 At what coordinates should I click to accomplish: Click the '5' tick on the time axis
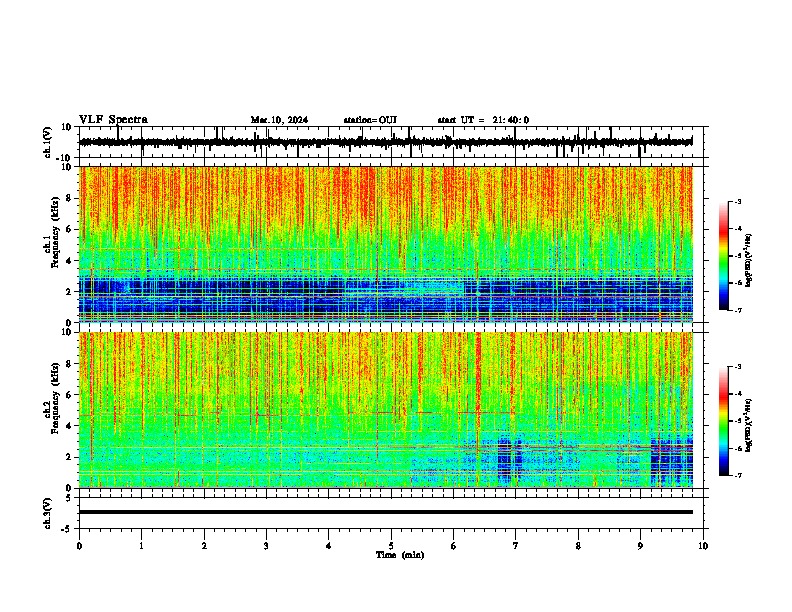[x=391, y=546]
